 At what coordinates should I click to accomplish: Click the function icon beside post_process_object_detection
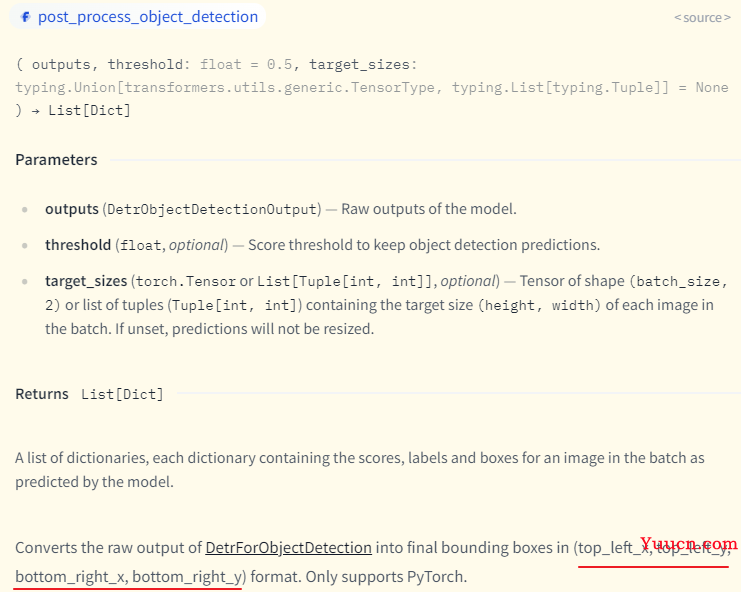(x=25, y=17)
